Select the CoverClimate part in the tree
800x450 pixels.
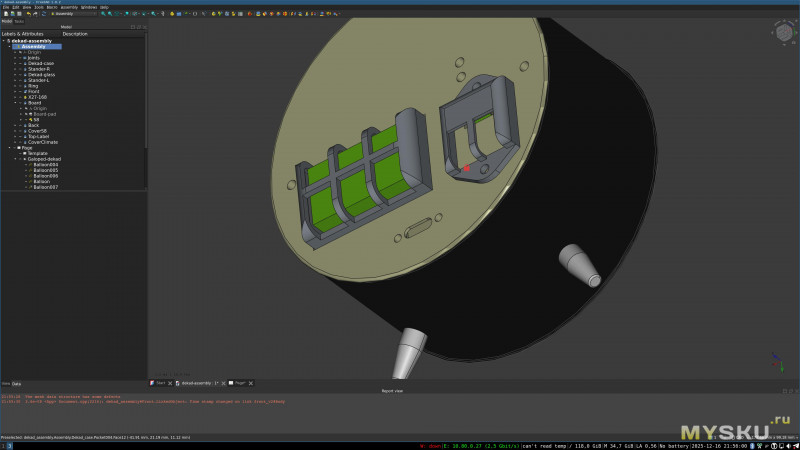coord(43,142)
